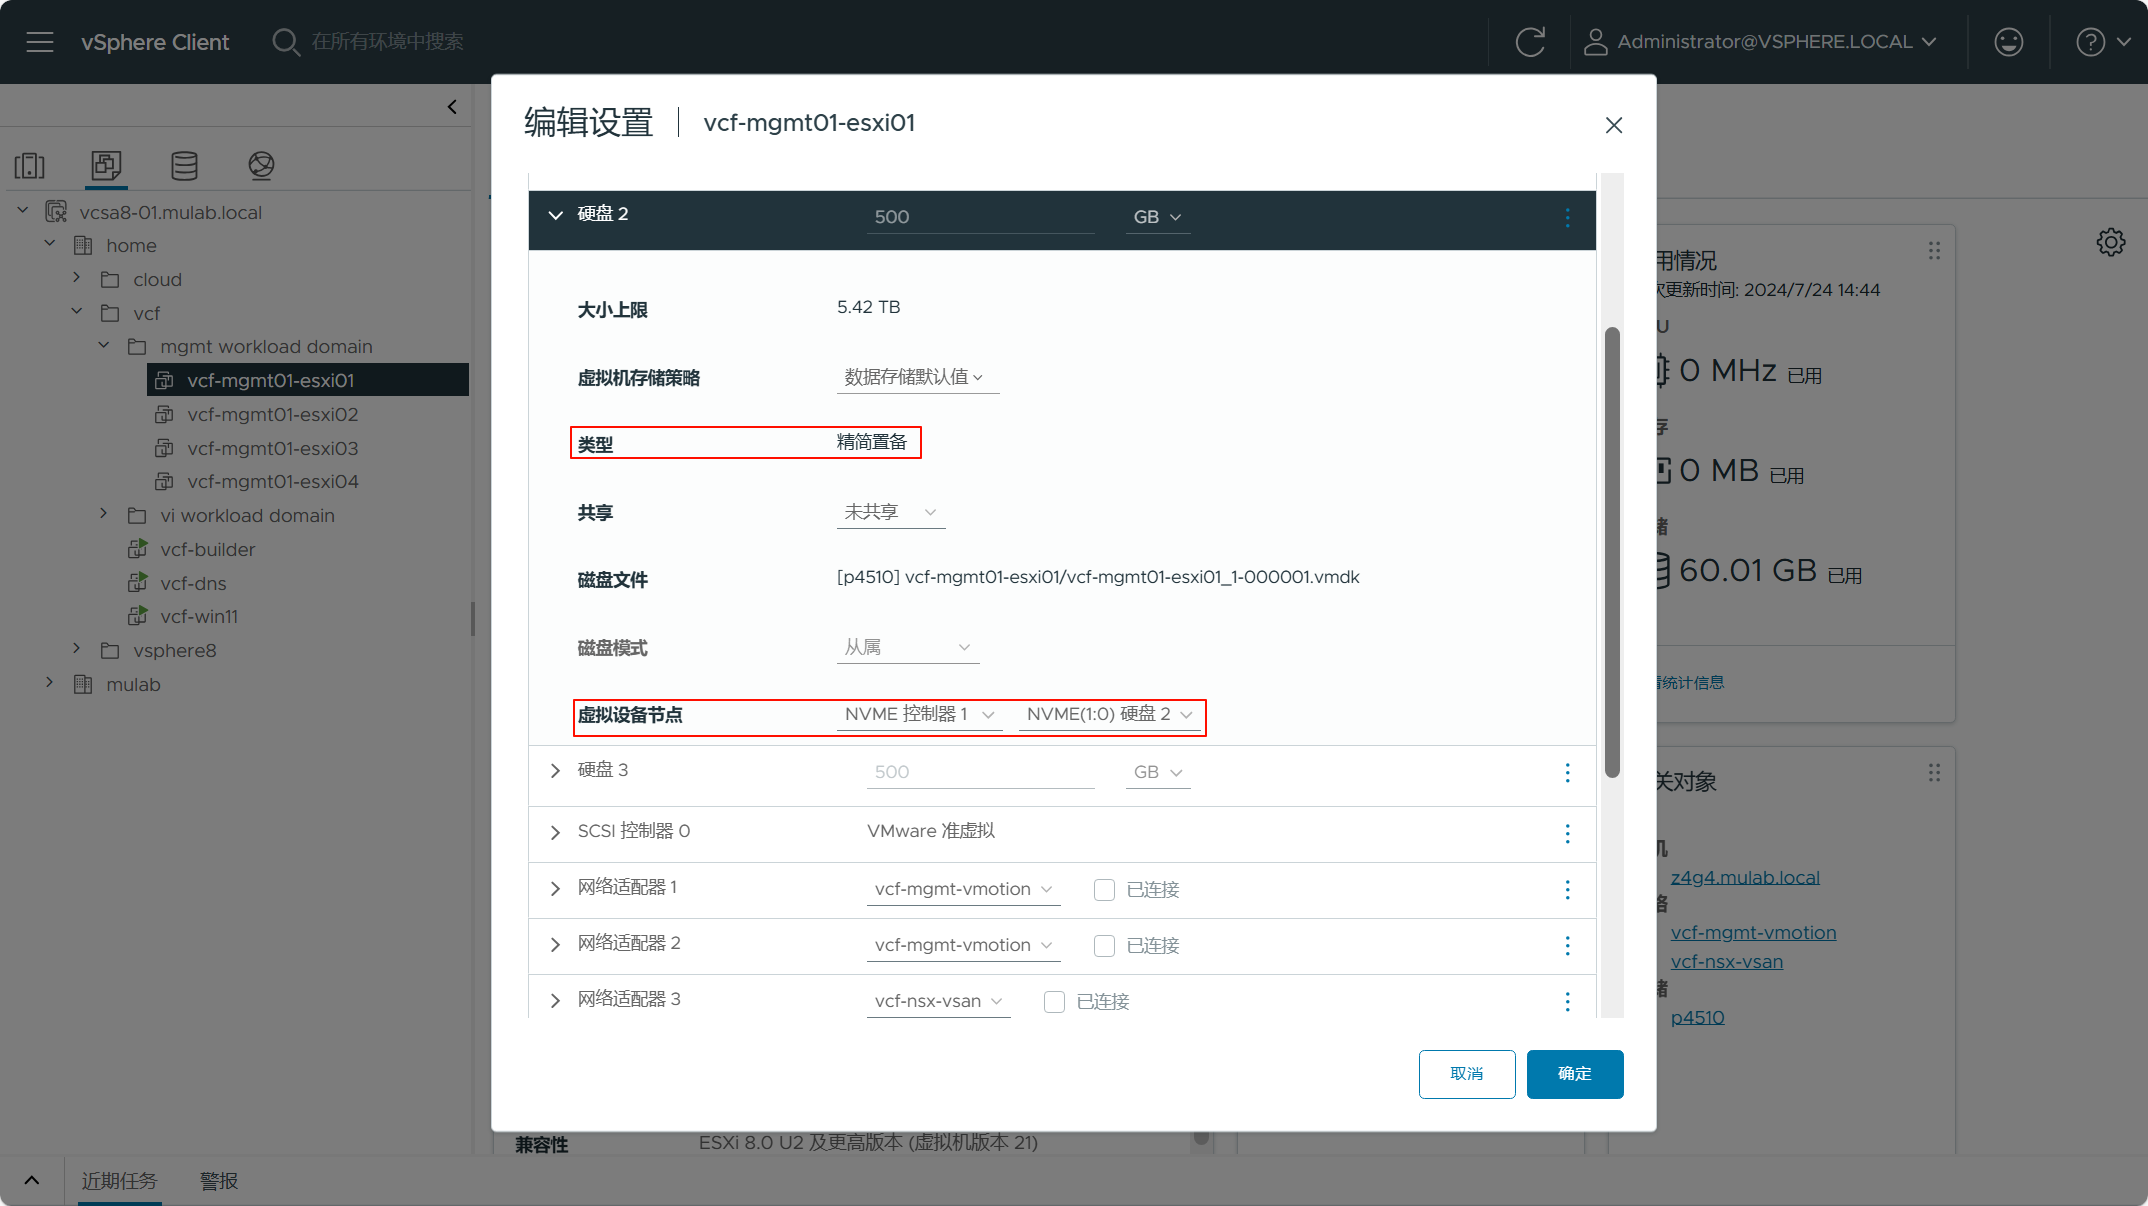Close the 编辑设置 dialog
2148x1206 pixels.
1613,125
